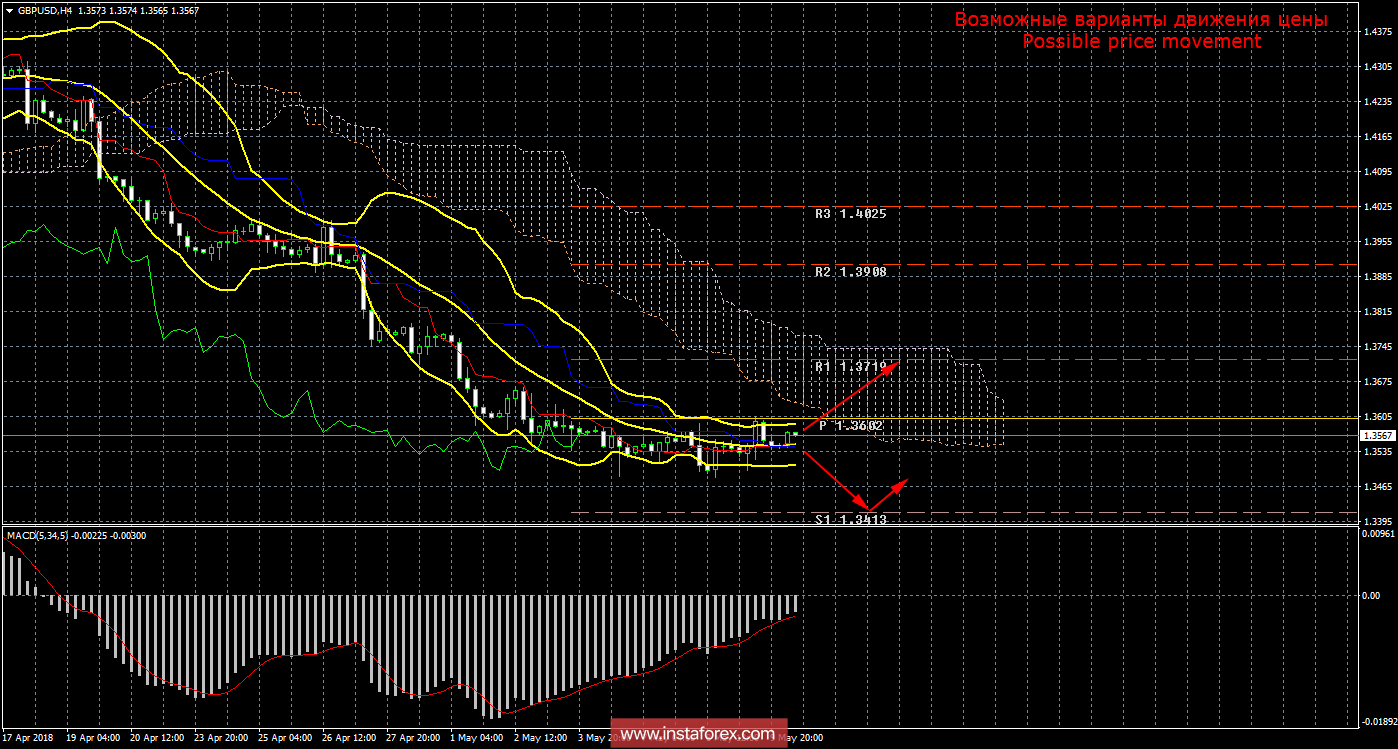Click the 1.4165 price axis label
This screenshot has height=749, width=1398.
tap(1377, 137)
